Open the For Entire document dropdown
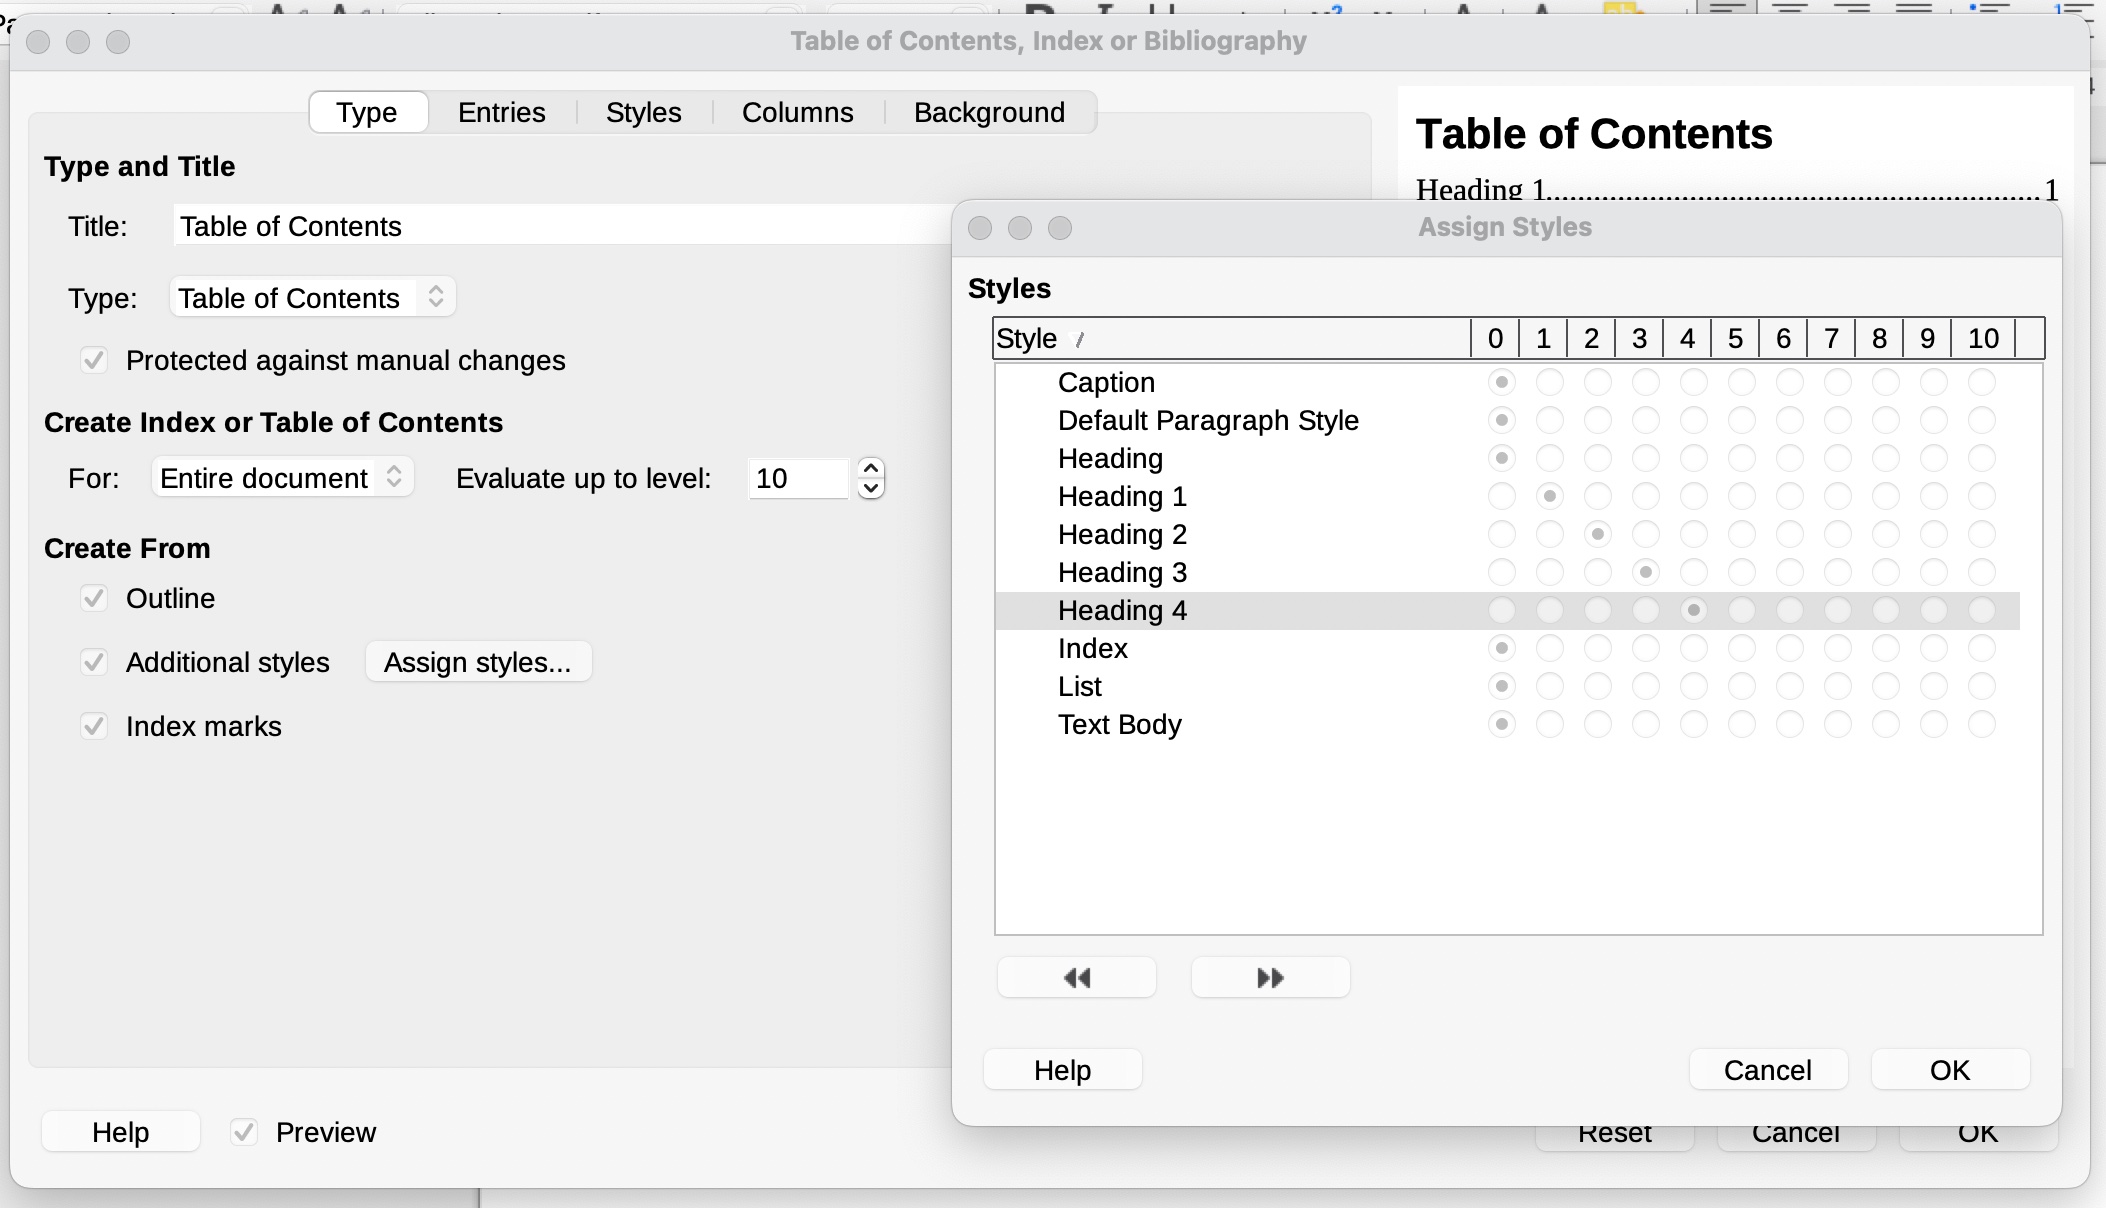2106x1208 pixels. pos(282,478)
